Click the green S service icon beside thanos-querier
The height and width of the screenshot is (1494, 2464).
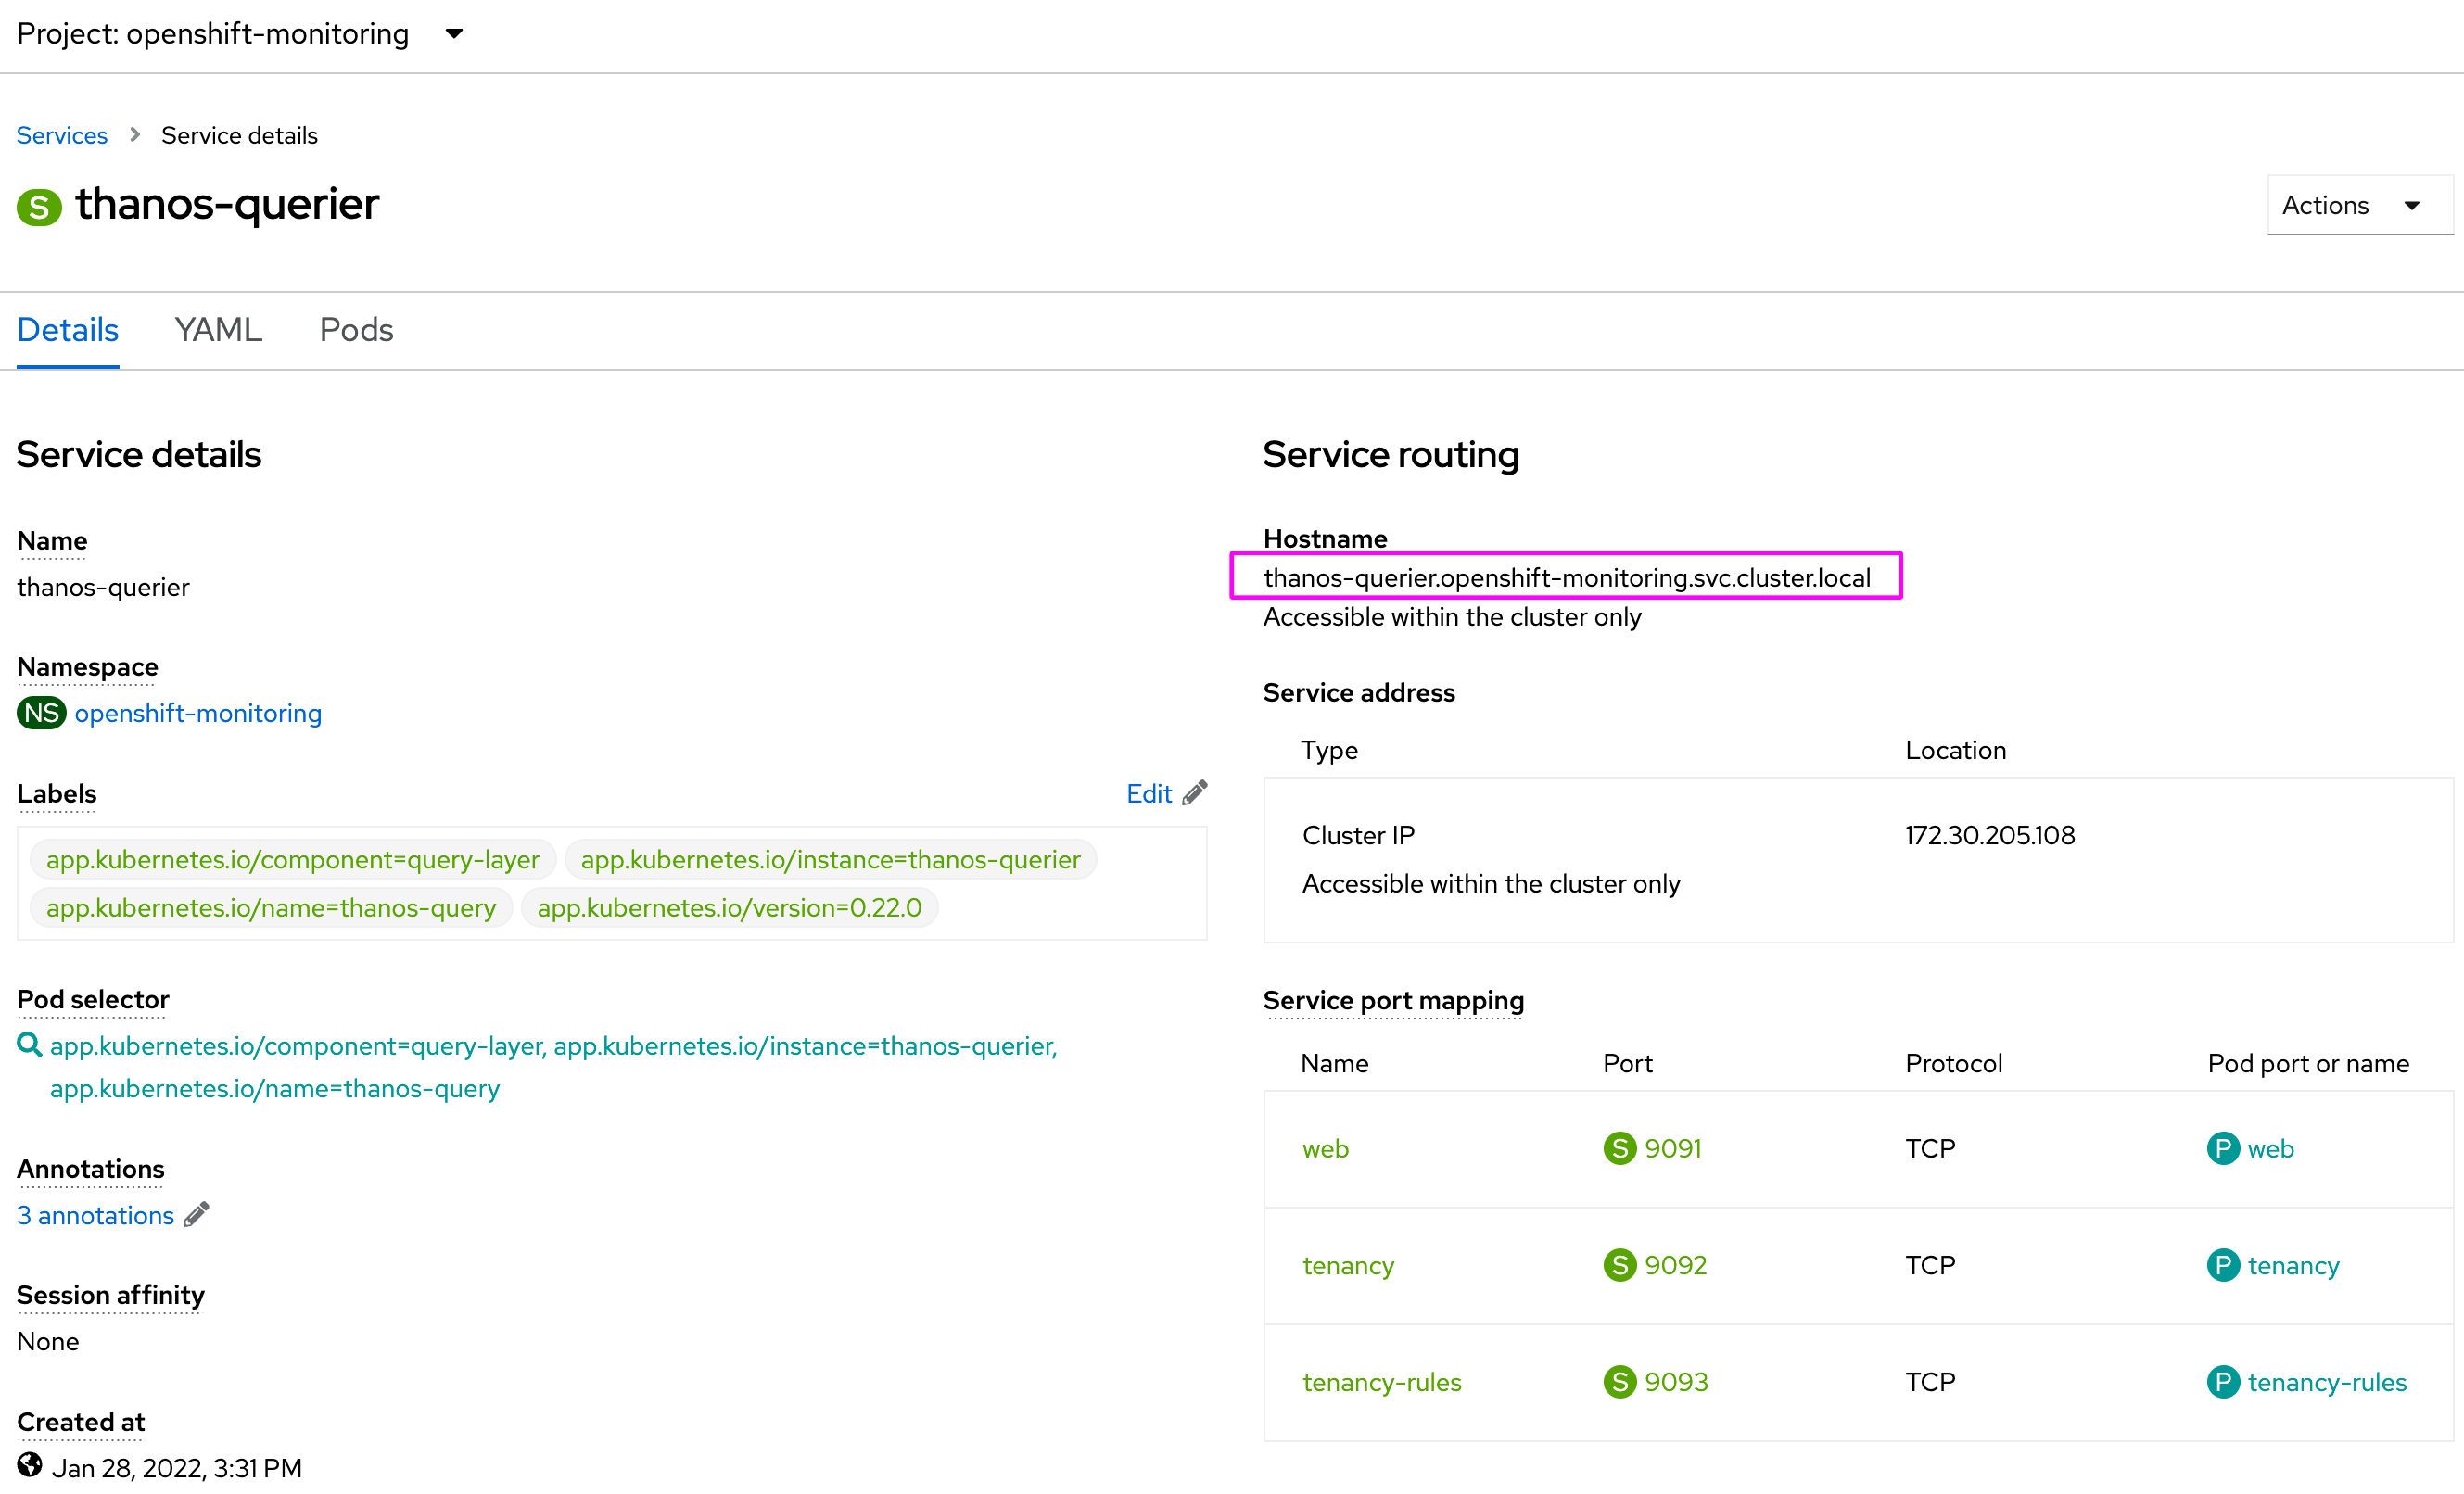39,207
